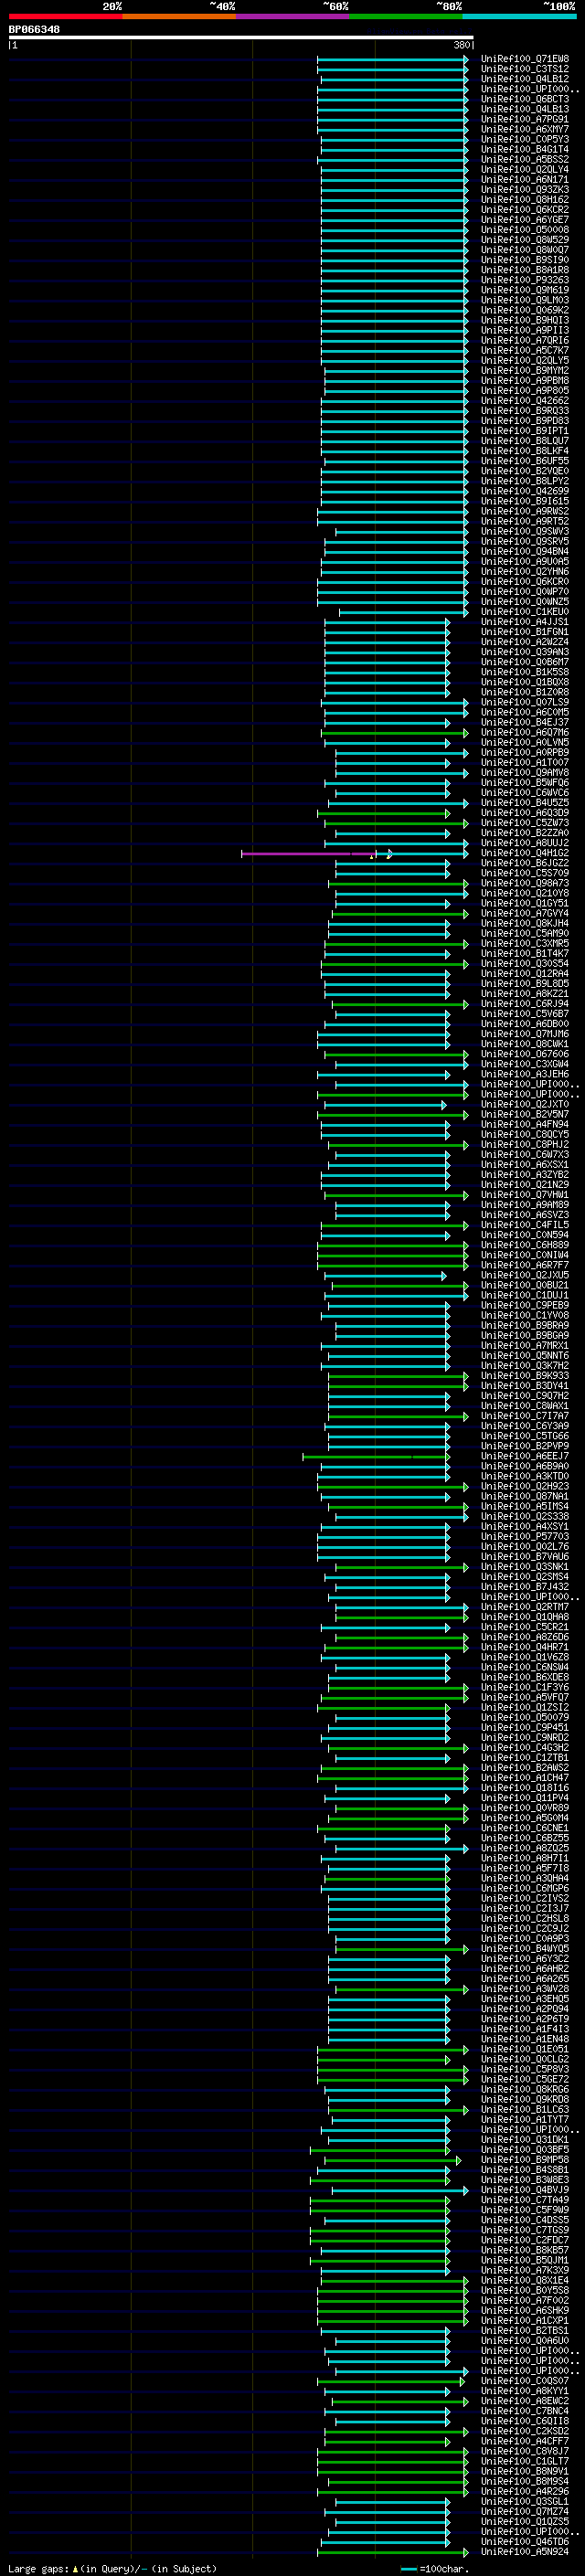Open hit UniRef100_B4U5Z5
The width and height of the screenshot is (585, 2576).
pos(525,802)
